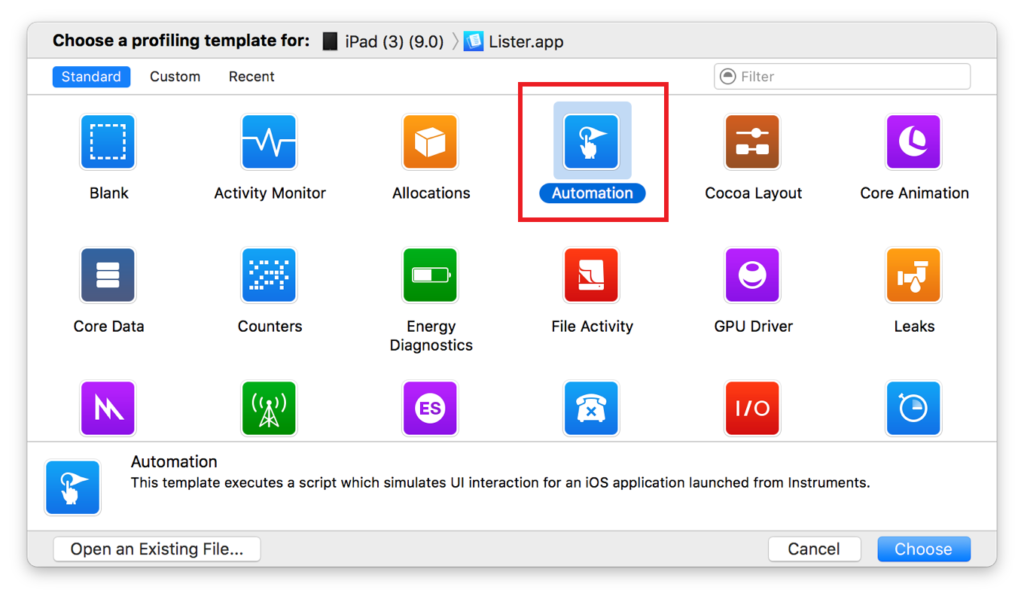
Task: Select the Core Animation template
Action: click(x=914, y=142)
